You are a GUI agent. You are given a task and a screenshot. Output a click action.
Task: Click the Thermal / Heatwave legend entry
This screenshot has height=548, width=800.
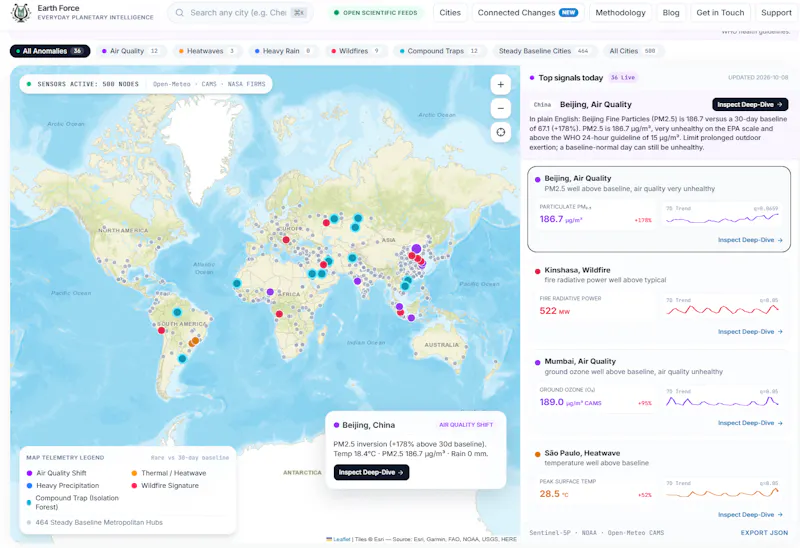click(169, 473)
